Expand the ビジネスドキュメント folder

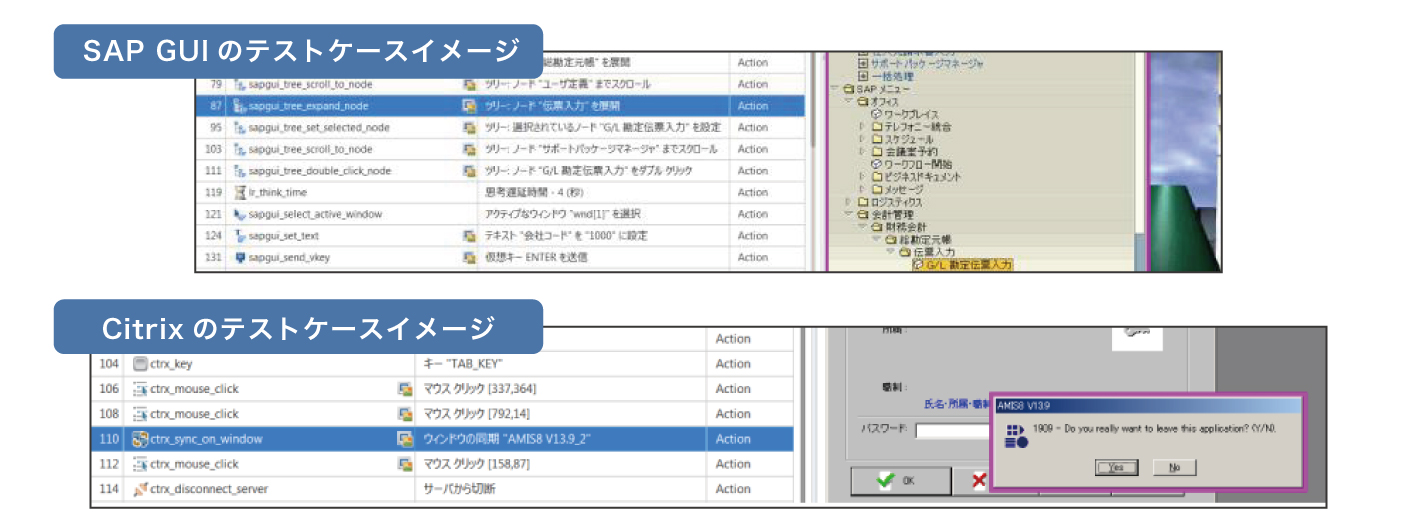pos(862,176)
